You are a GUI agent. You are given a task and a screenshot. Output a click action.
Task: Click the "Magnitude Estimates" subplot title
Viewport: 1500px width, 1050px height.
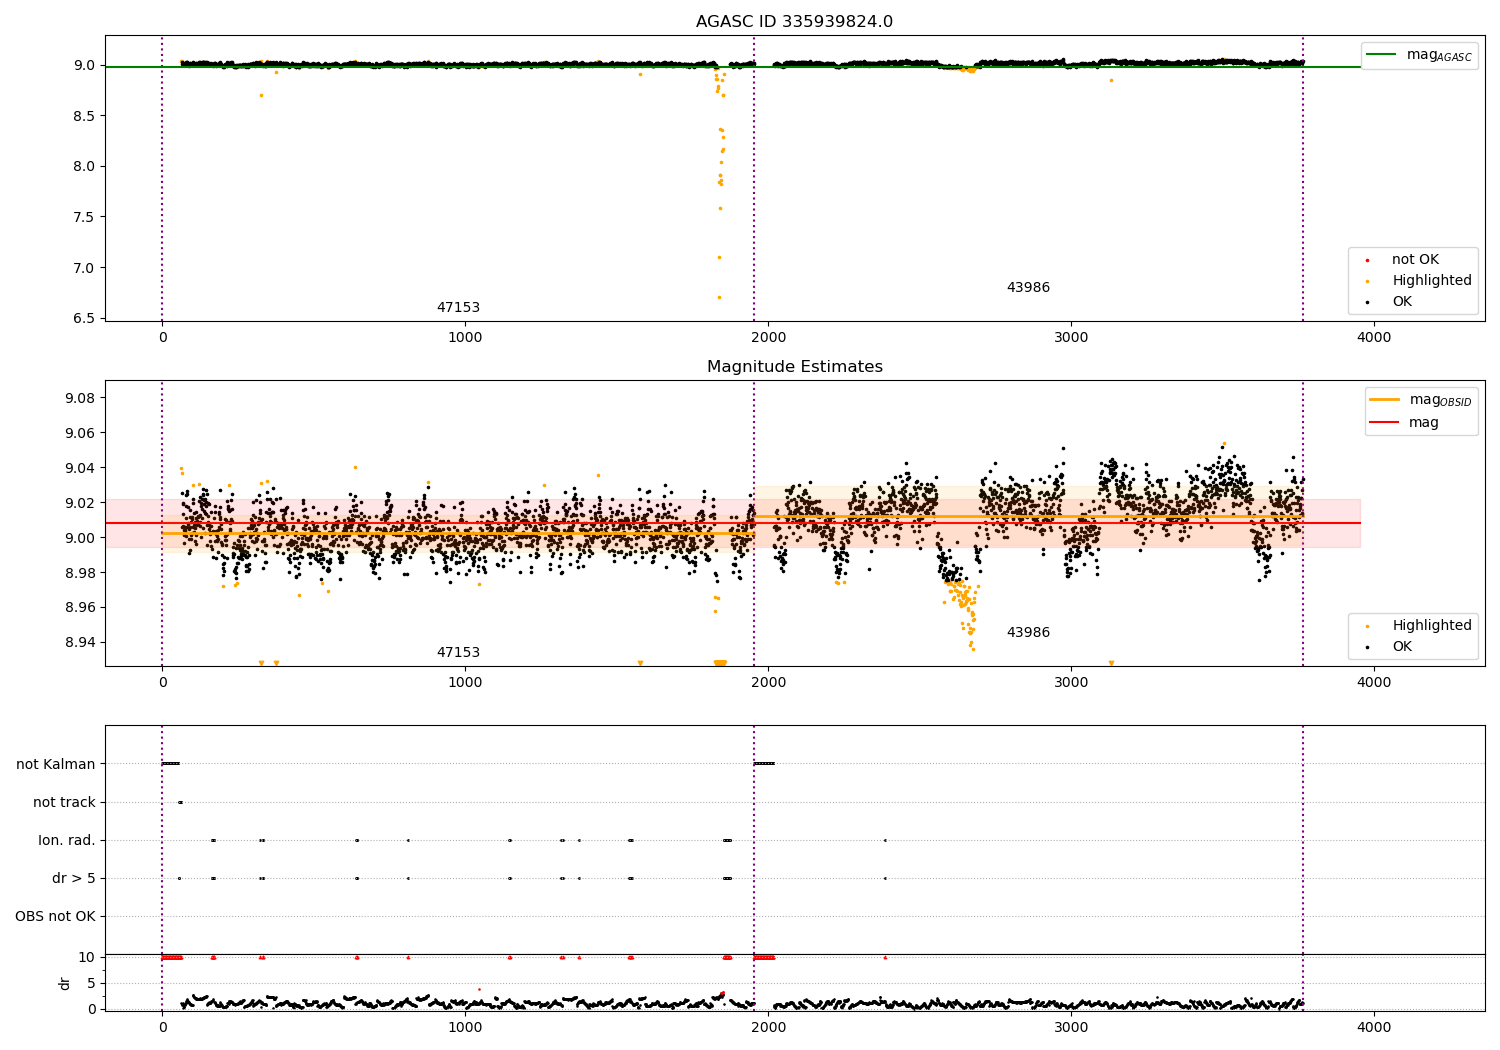pyautogui.click(x=794, y=367)
